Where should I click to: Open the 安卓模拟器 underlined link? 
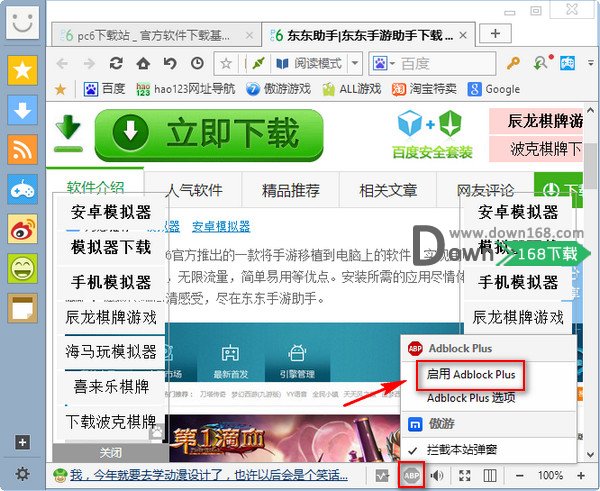click(221, 227)
